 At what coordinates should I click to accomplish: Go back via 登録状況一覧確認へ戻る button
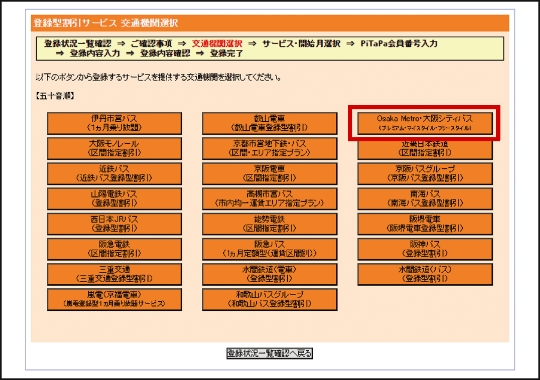click(270, 353)
